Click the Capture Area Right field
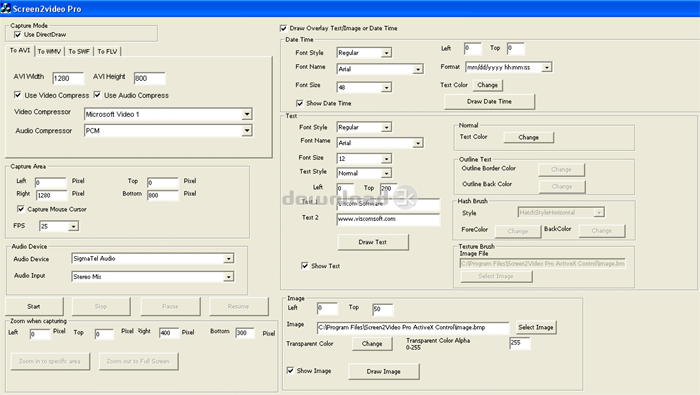Screen dimensions: 700x395 point(51,195)
